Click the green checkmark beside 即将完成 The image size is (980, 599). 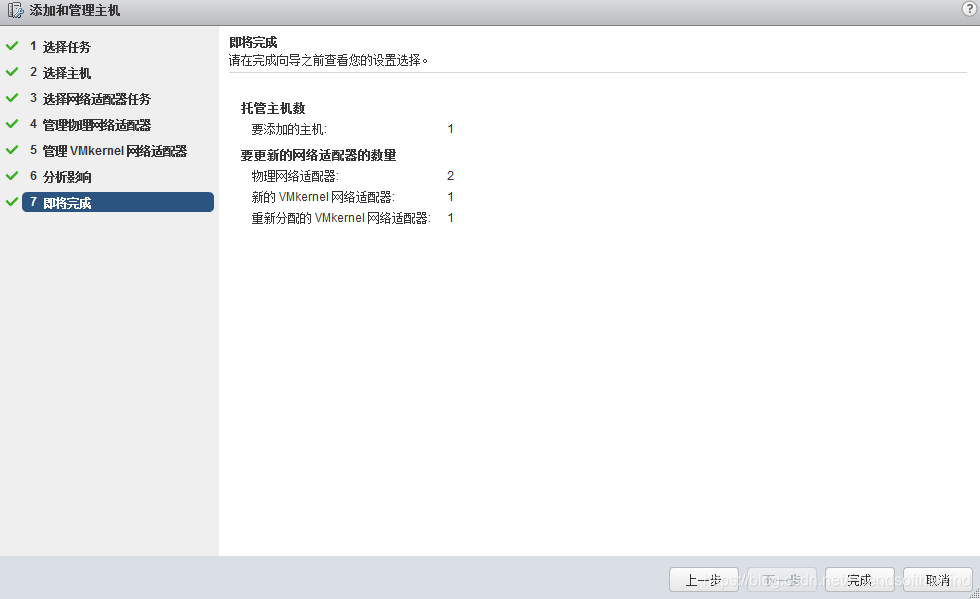point(12,202)
